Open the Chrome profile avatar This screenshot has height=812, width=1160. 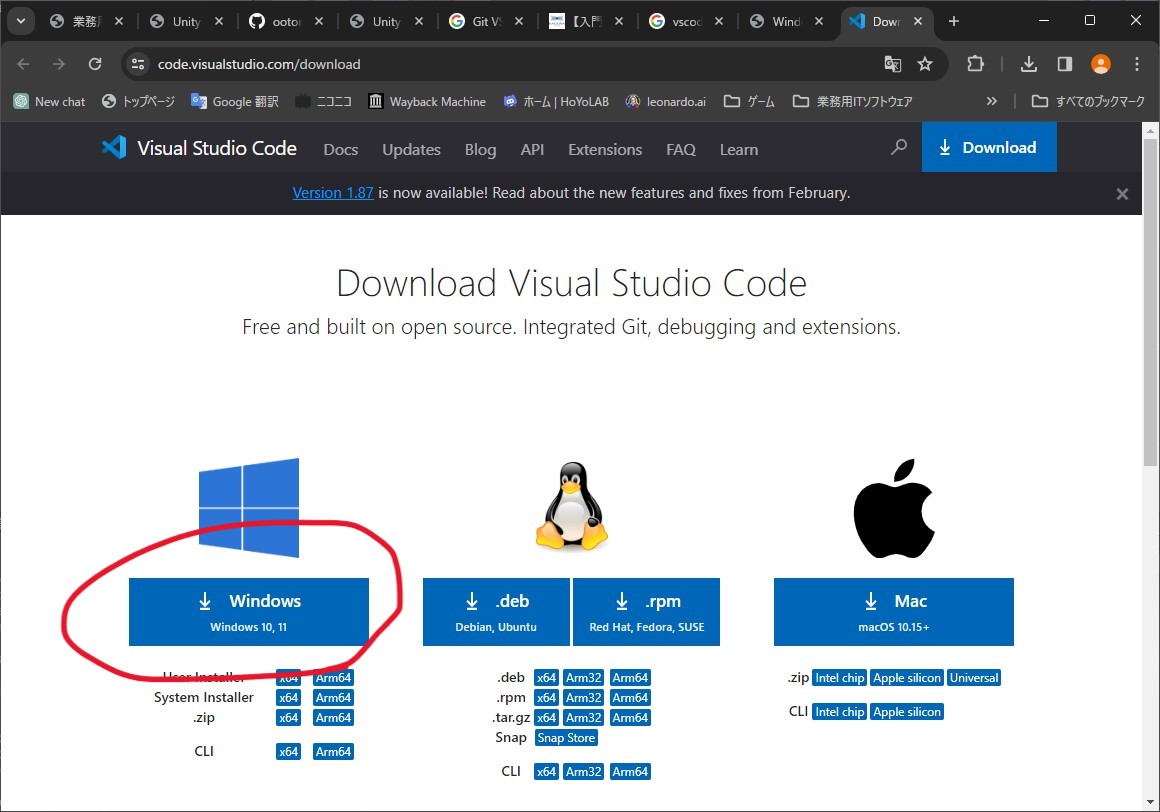tap(1101, 64)
